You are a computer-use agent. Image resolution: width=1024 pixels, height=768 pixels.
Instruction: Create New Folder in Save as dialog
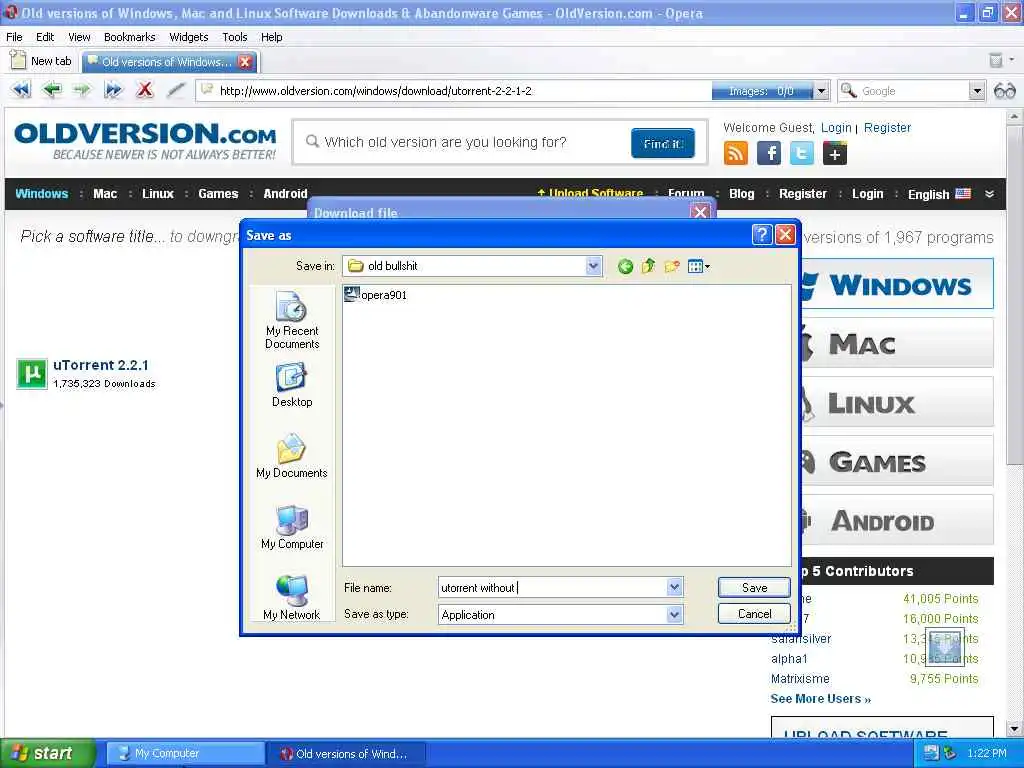pyautogui.click(x=671, y=266)
